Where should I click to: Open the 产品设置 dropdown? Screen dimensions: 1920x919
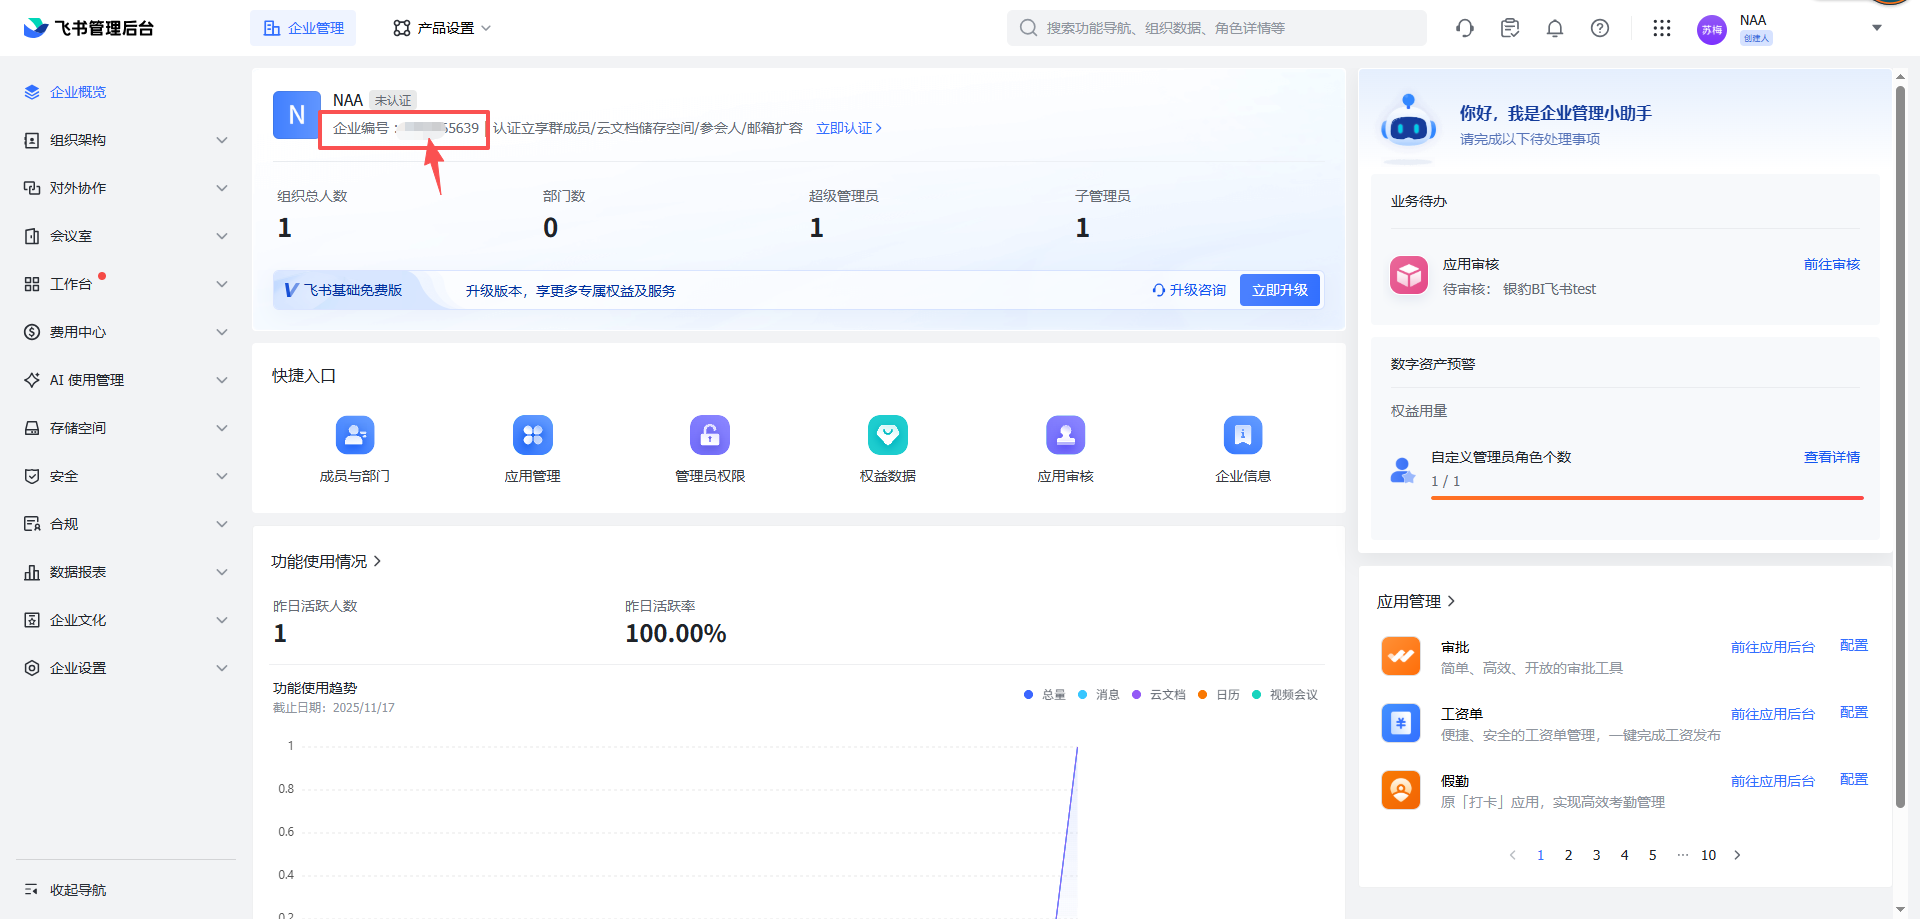(441, 28)
